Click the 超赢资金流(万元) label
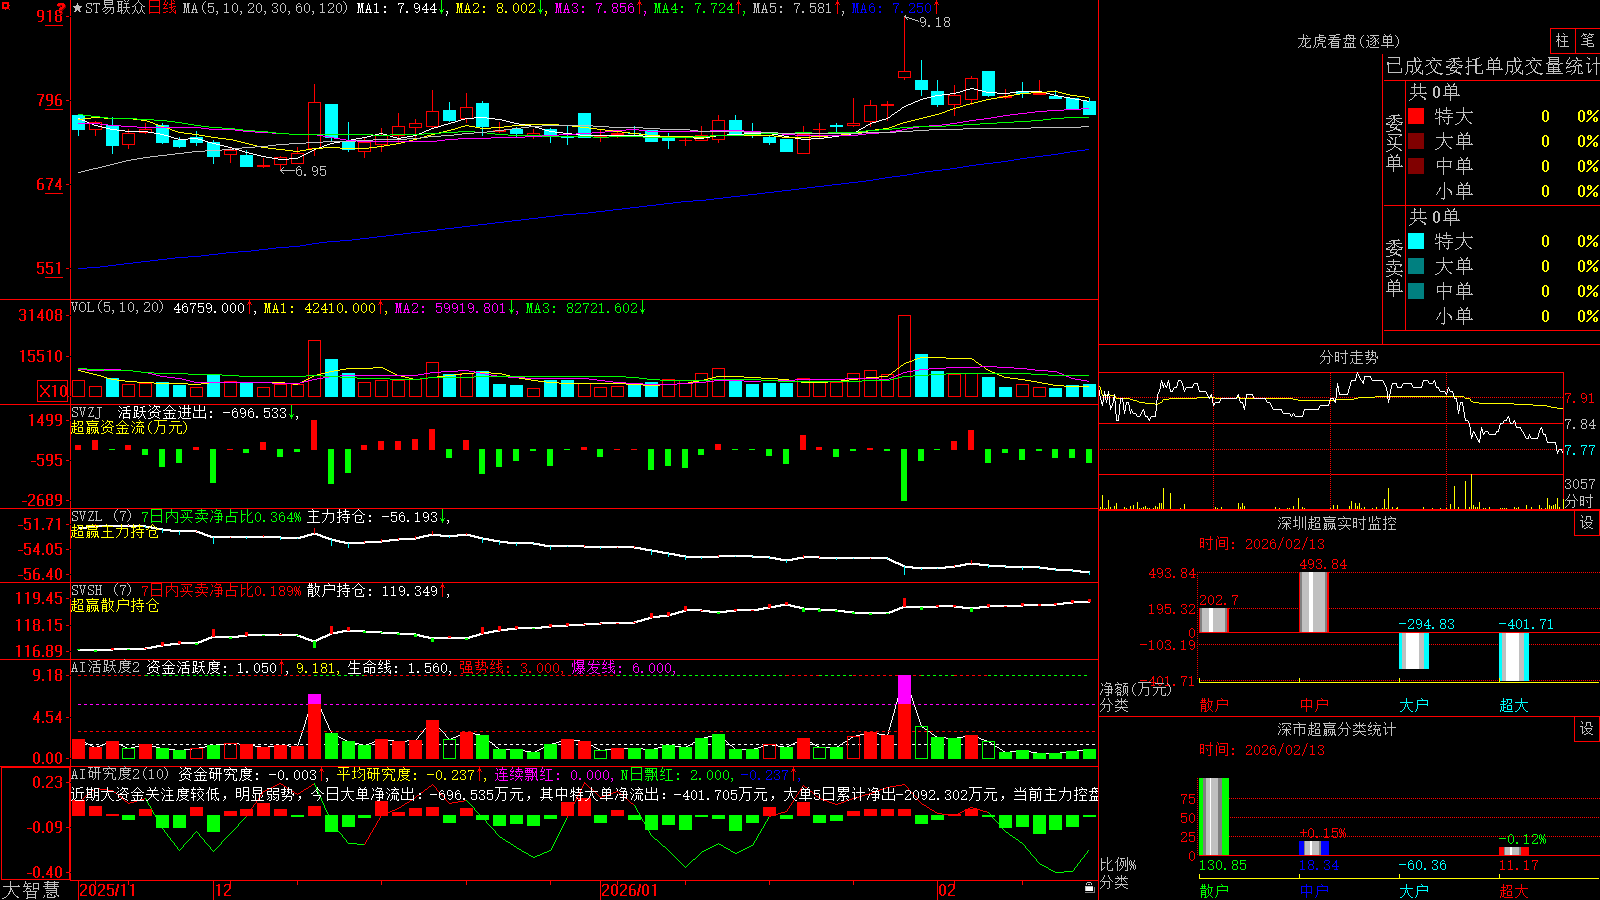The height and width of the screenshot is (900, 1600). (129, 427)
